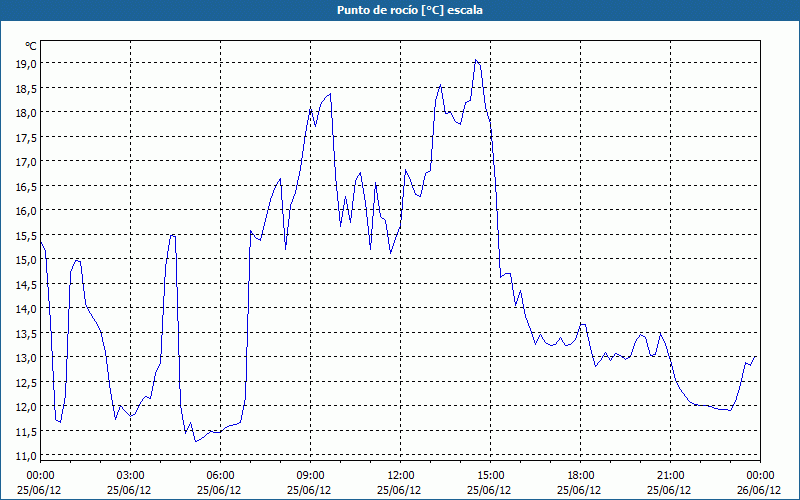This screenshot has width=800, height=500.
Task: Select the 13,5 y-axis label
Action: point(26,333)
